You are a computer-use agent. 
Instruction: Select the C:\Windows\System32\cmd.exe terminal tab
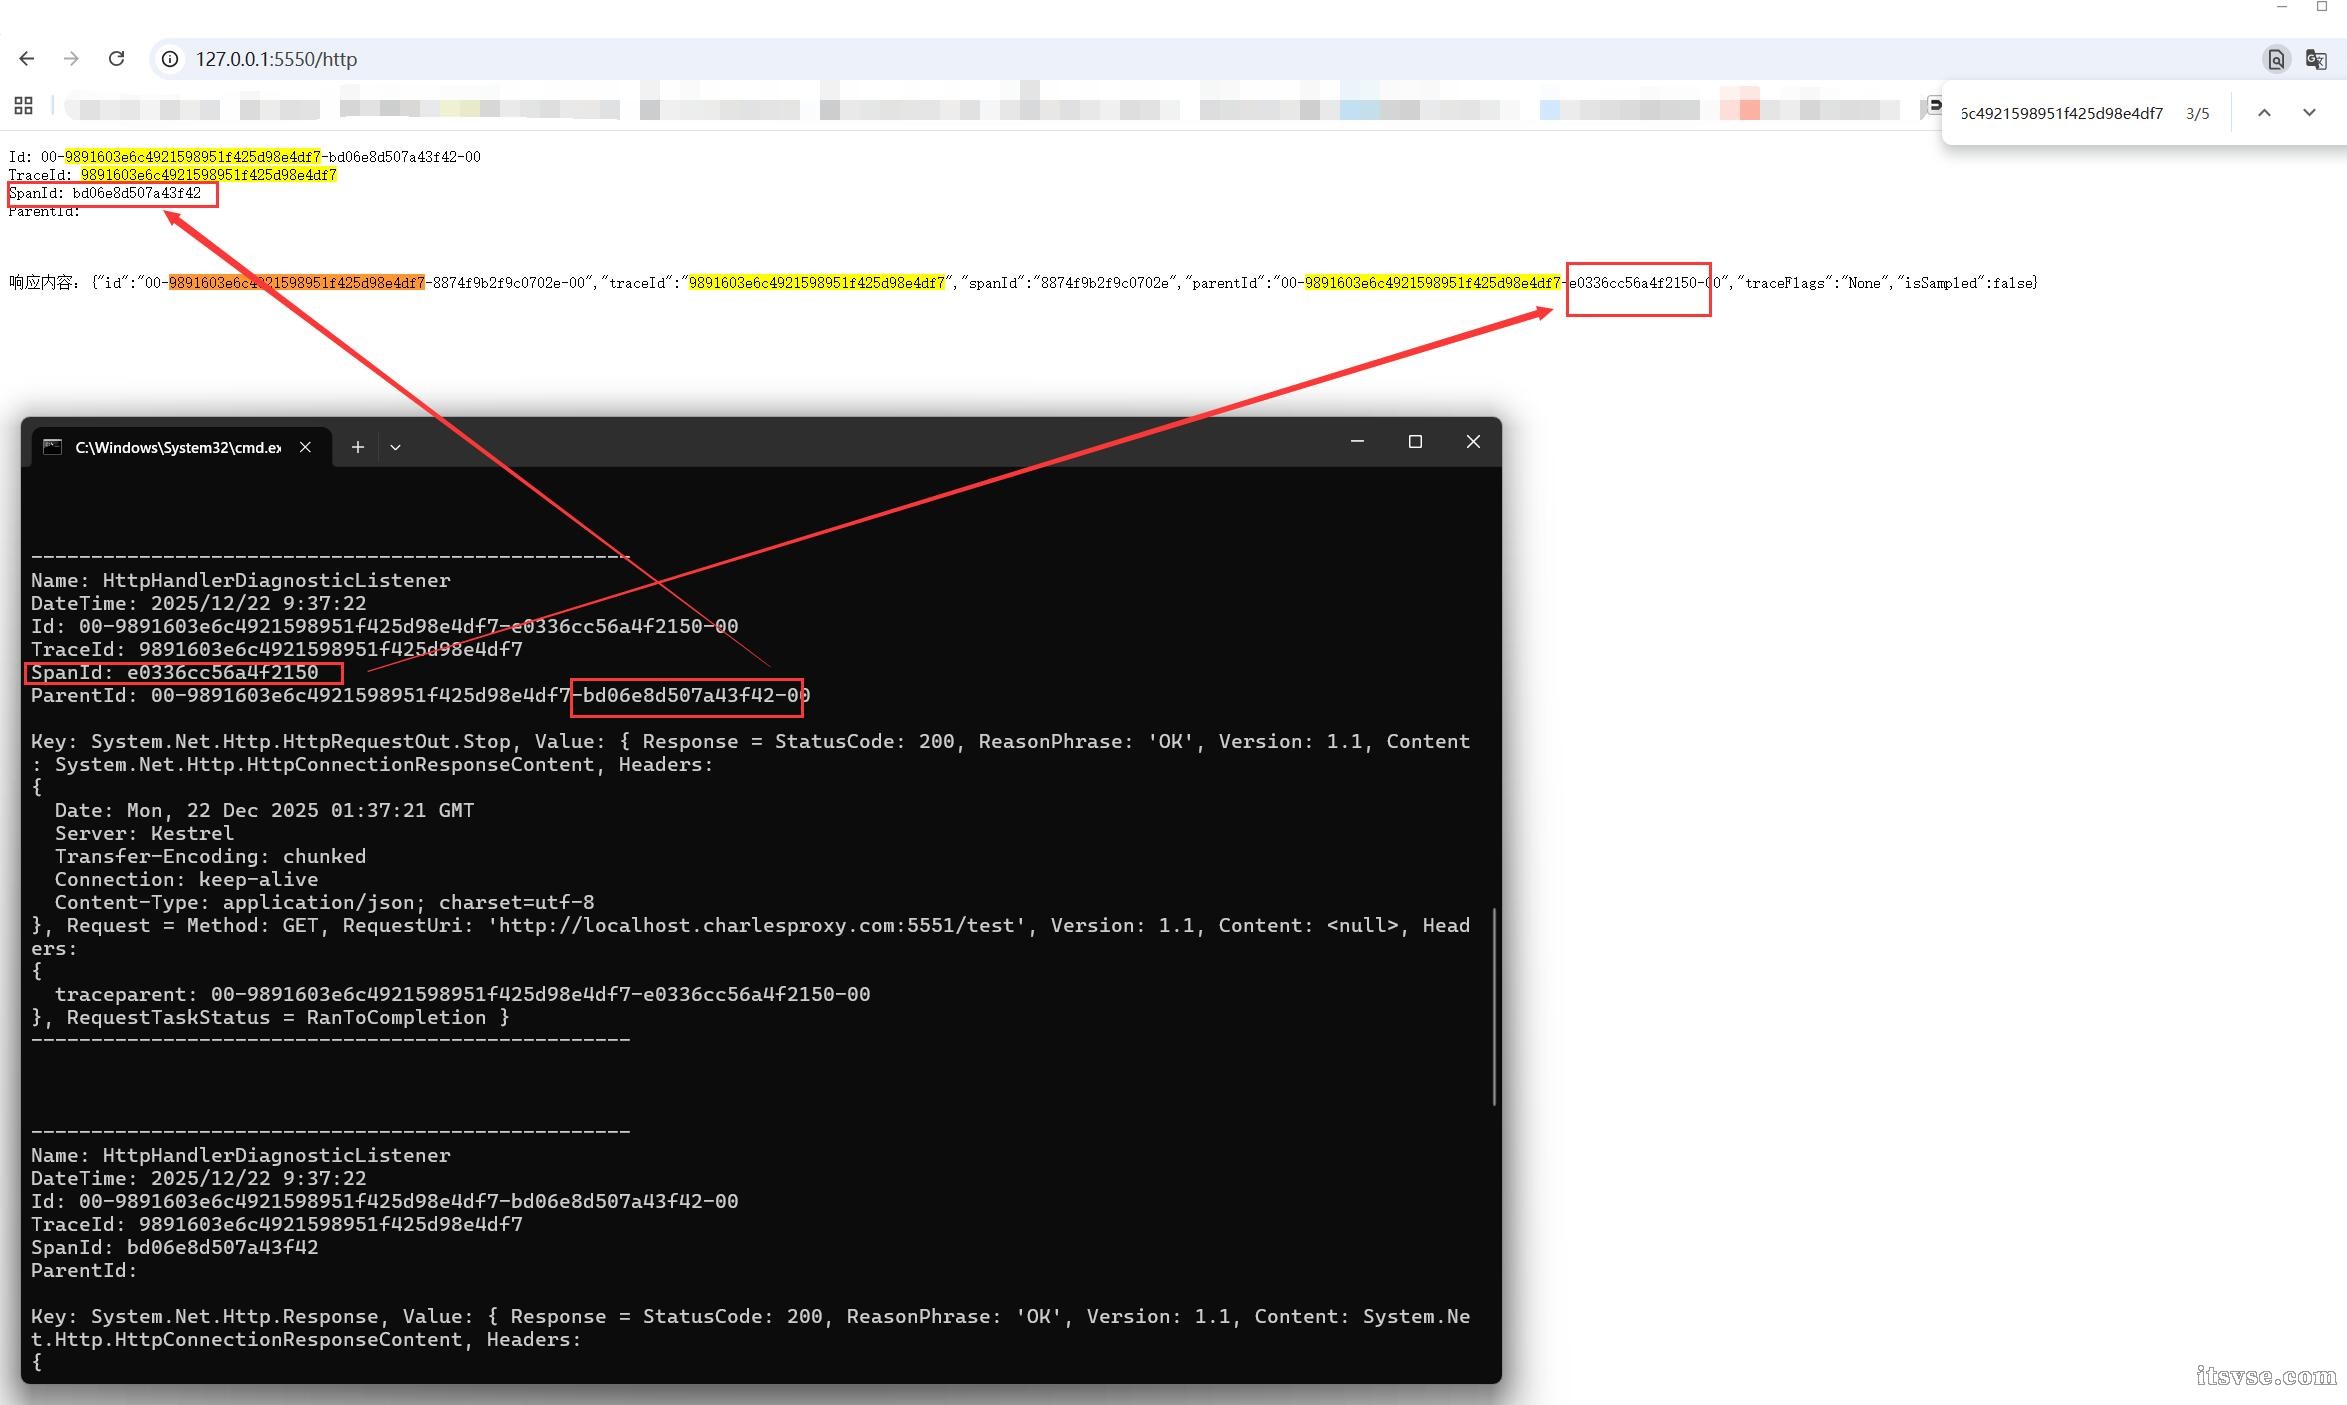pyautogui.click(x=178, y=447)
